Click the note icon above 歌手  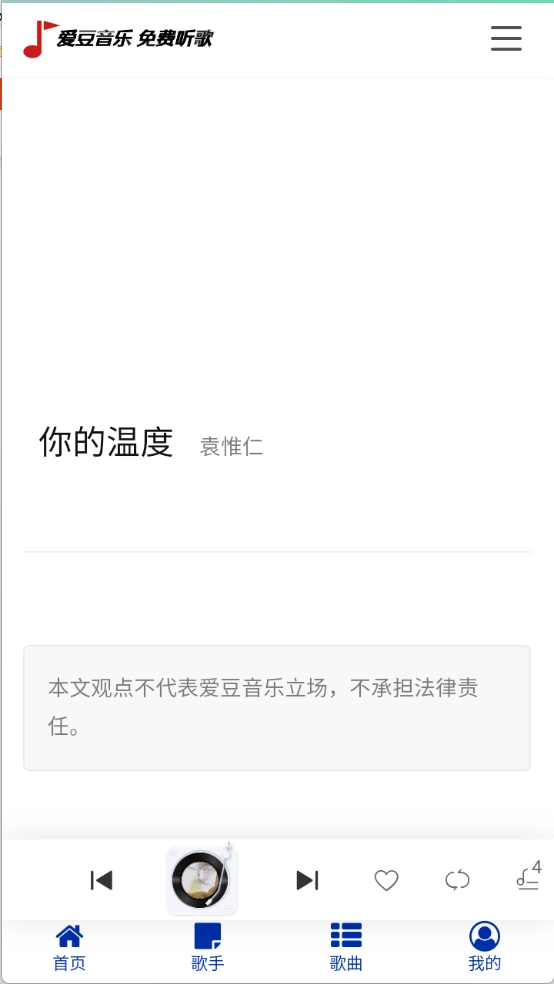coord(208,936)
